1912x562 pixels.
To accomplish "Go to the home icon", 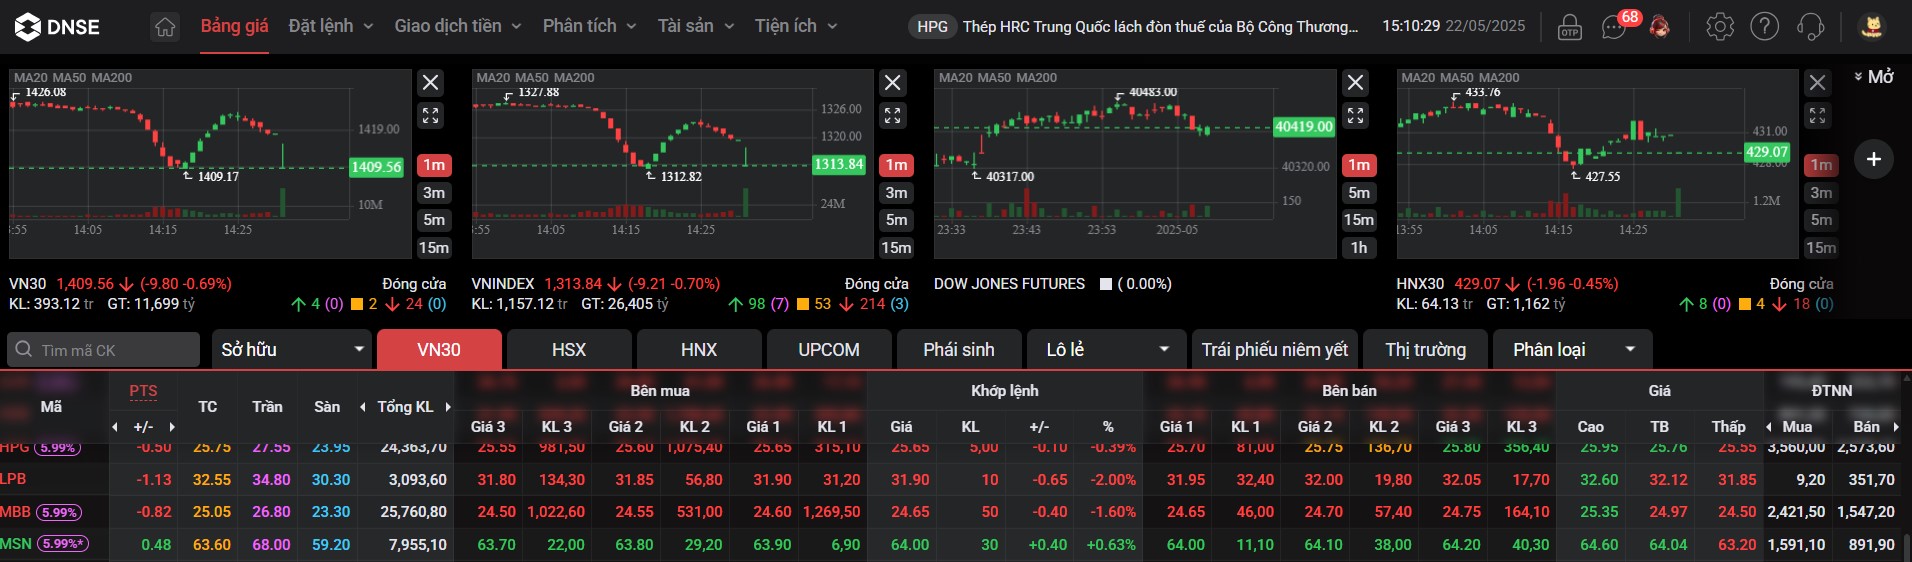I will coord(165,27).
